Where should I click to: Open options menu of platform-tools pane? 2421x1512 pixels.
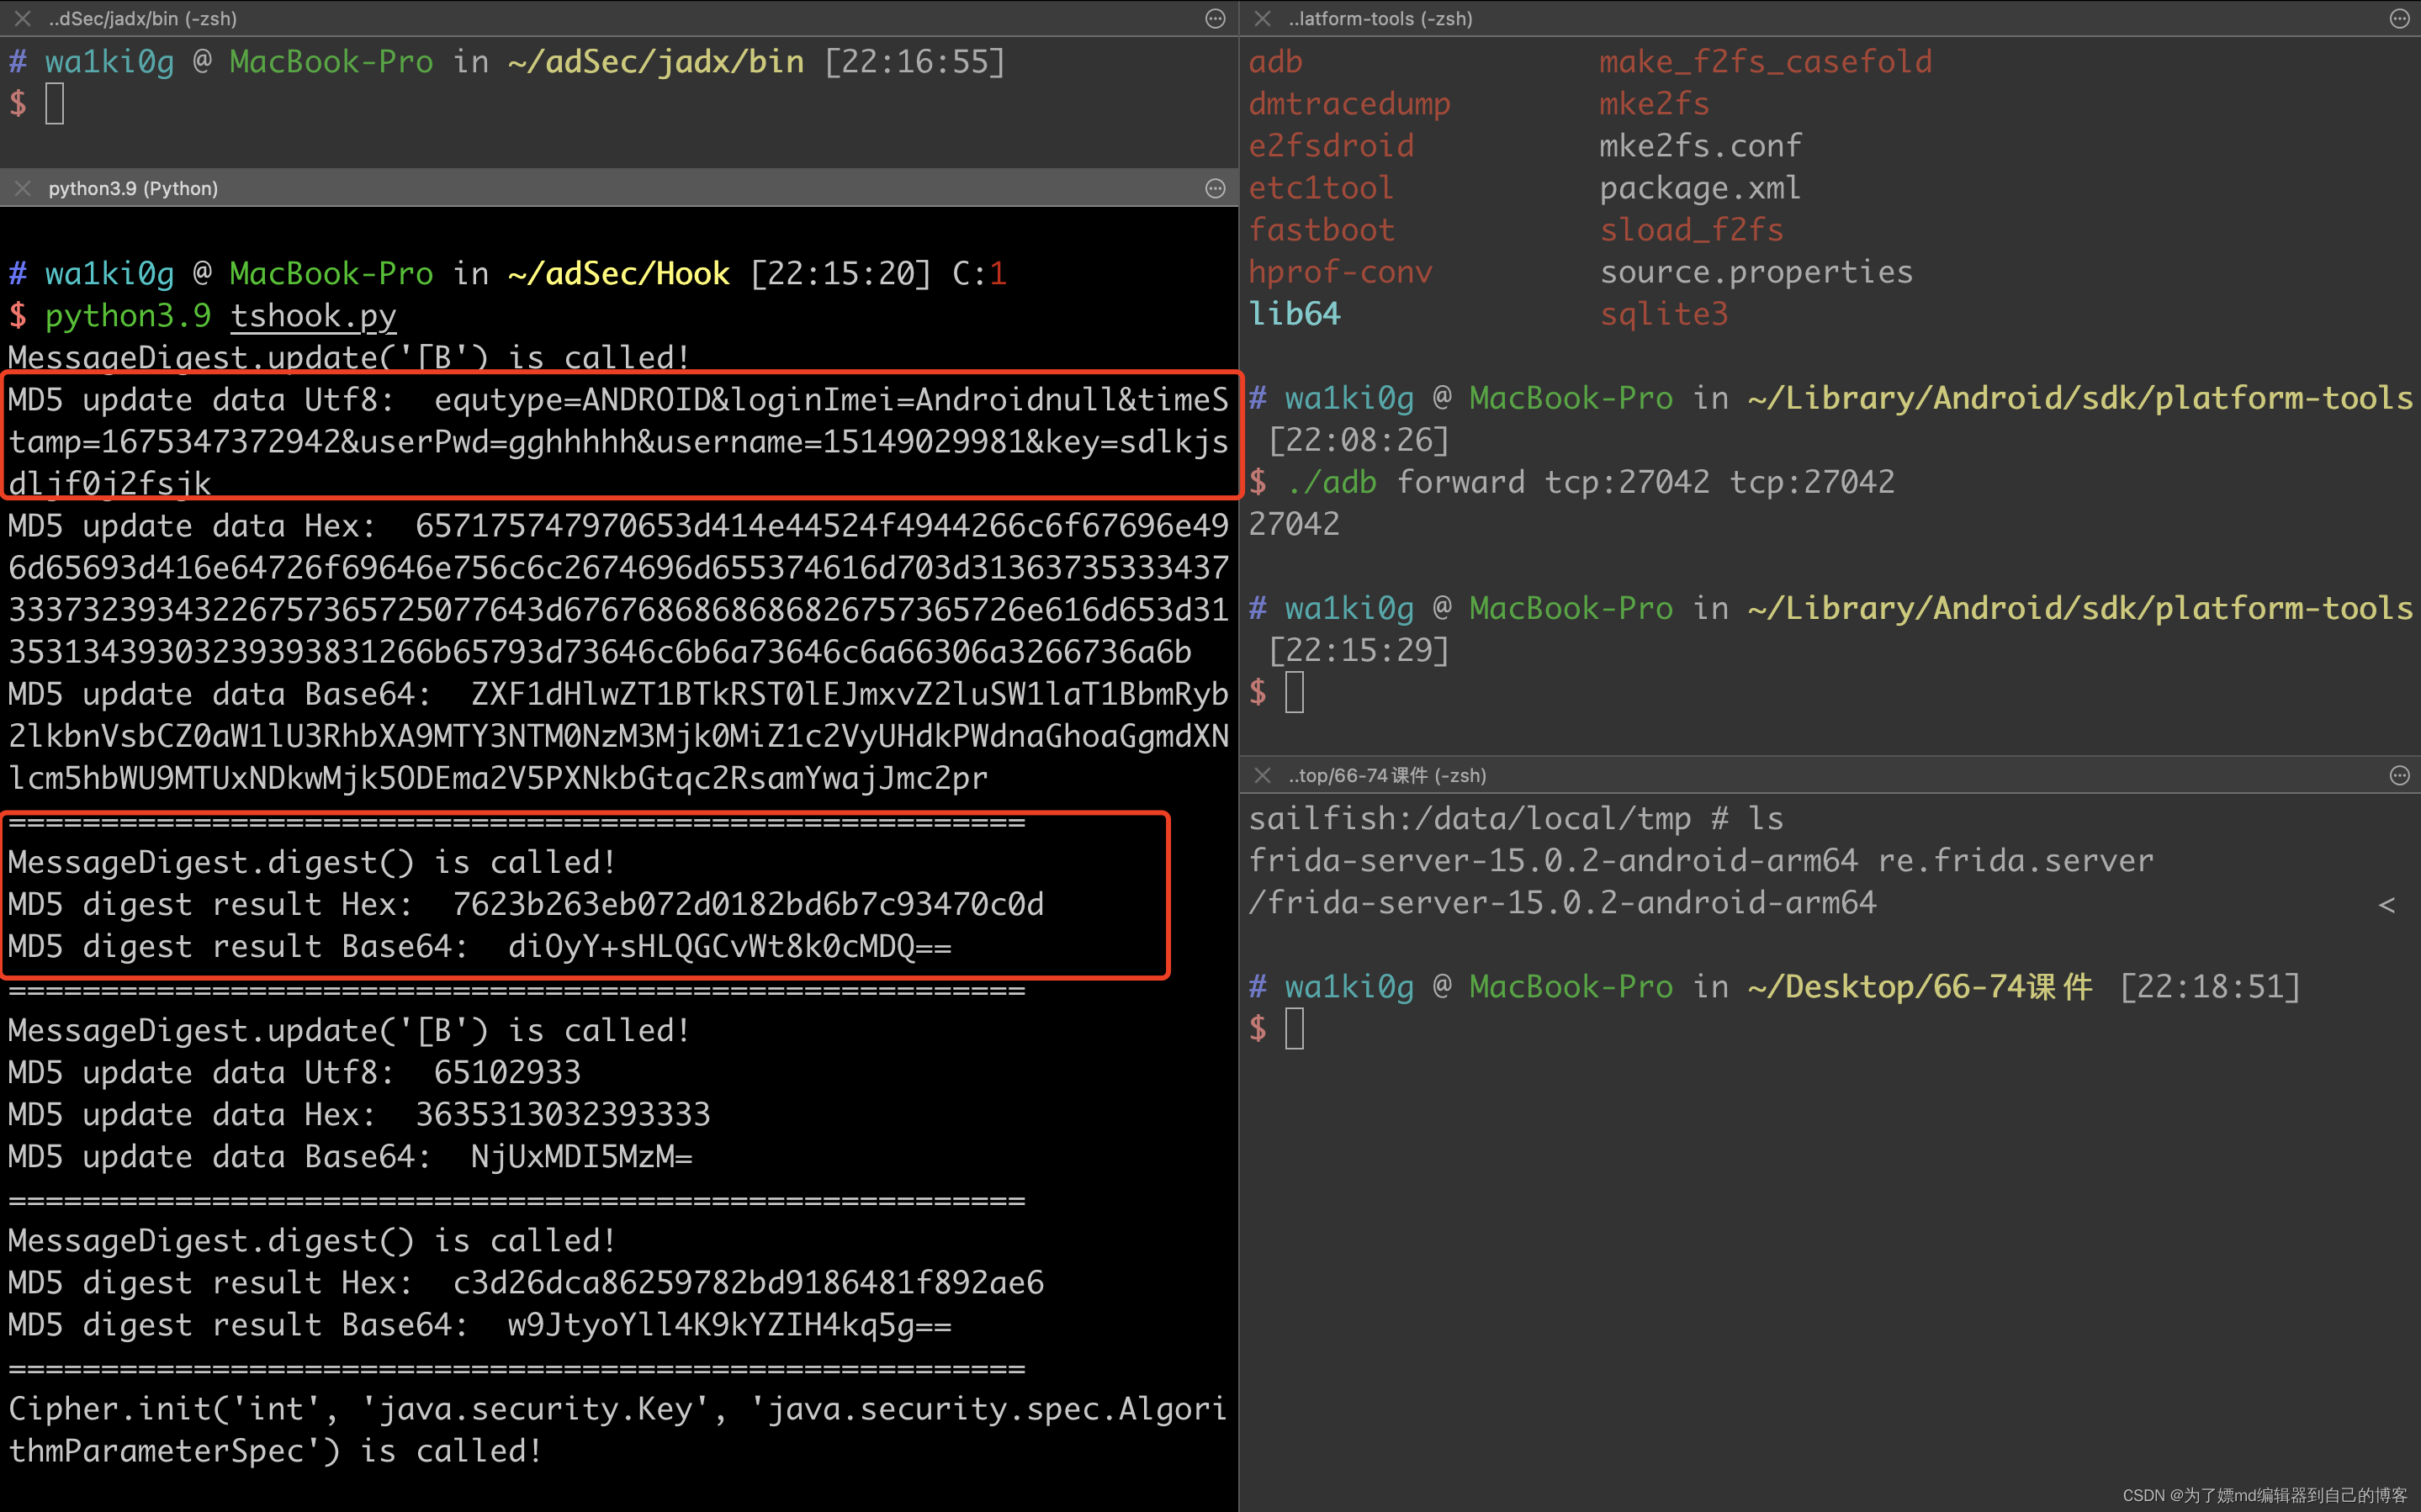[2399, 18]
